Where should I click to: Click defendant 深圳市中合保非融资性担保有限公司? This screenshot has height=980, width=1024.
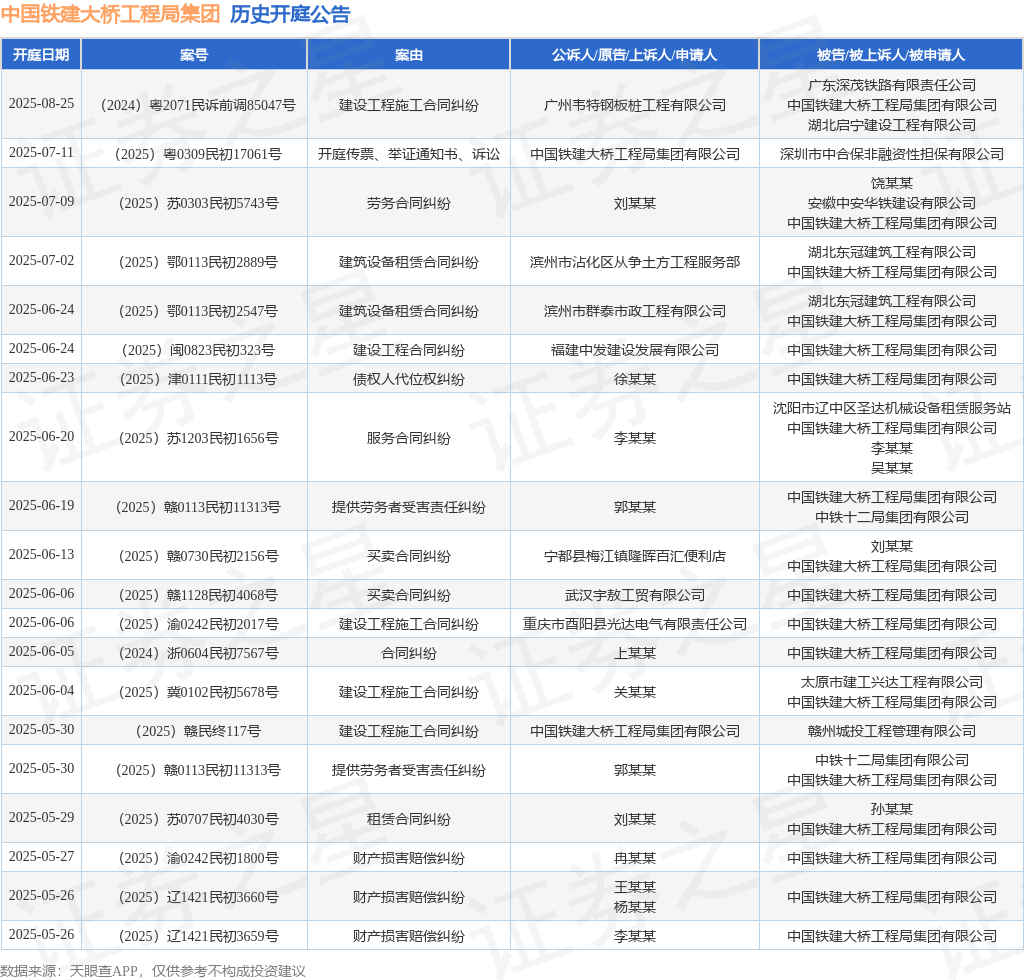[891, 154]
